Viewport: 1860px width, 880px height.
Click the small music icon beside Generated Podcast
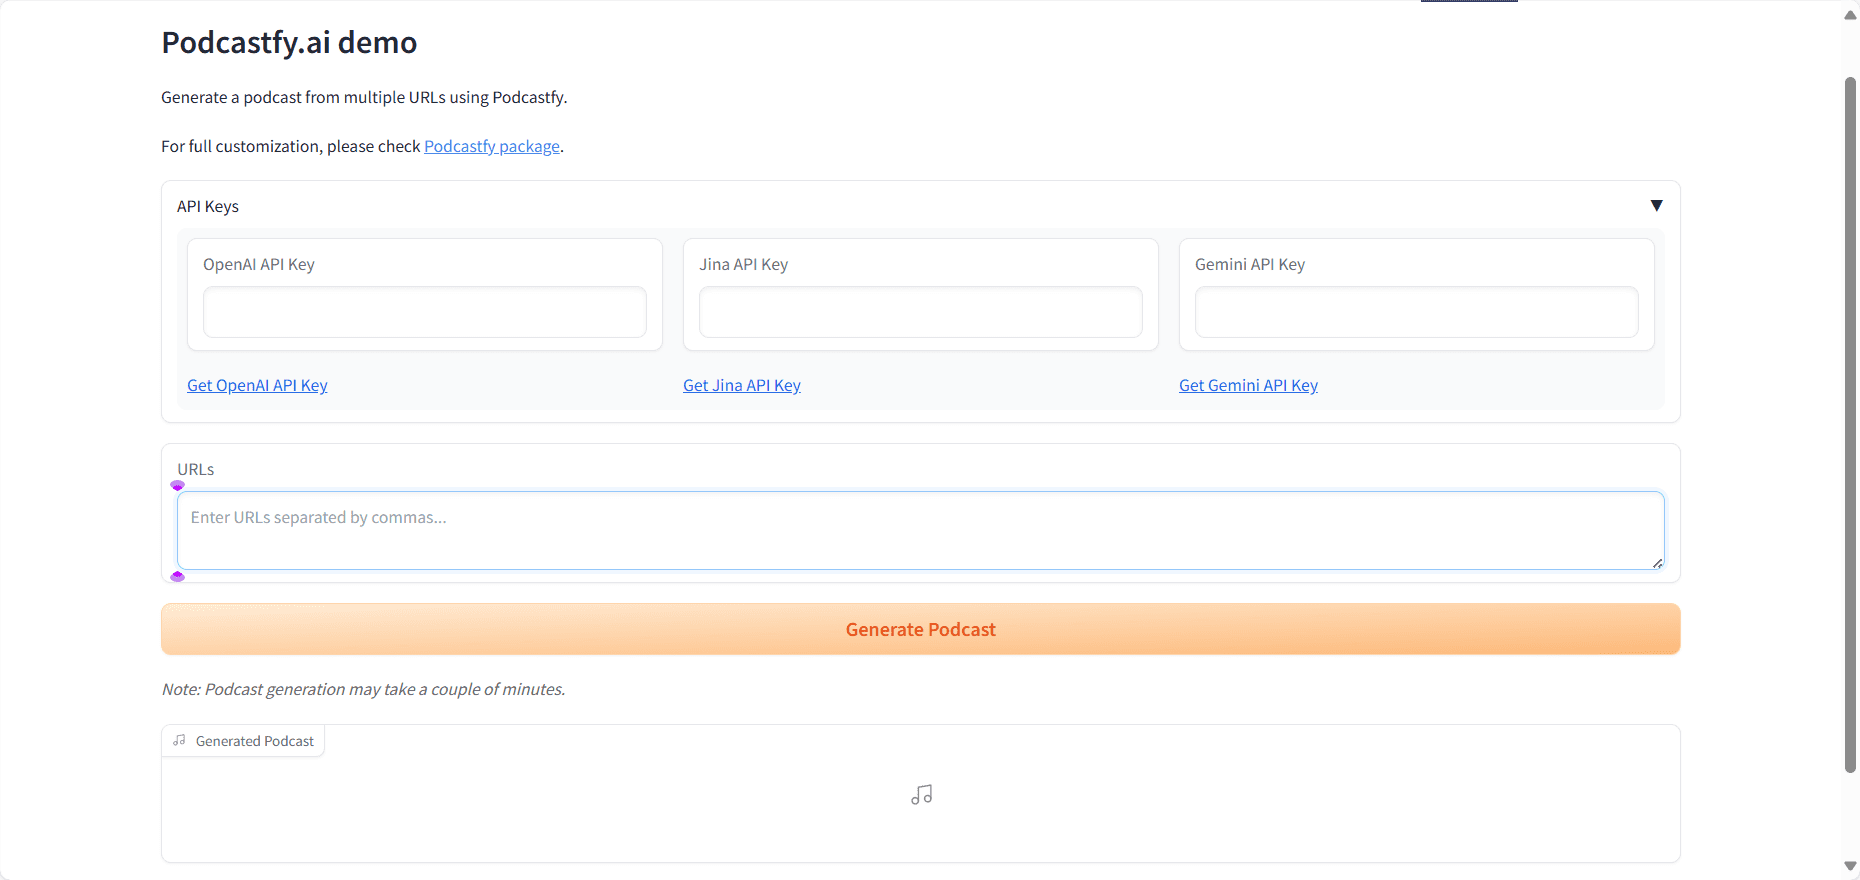179,741
